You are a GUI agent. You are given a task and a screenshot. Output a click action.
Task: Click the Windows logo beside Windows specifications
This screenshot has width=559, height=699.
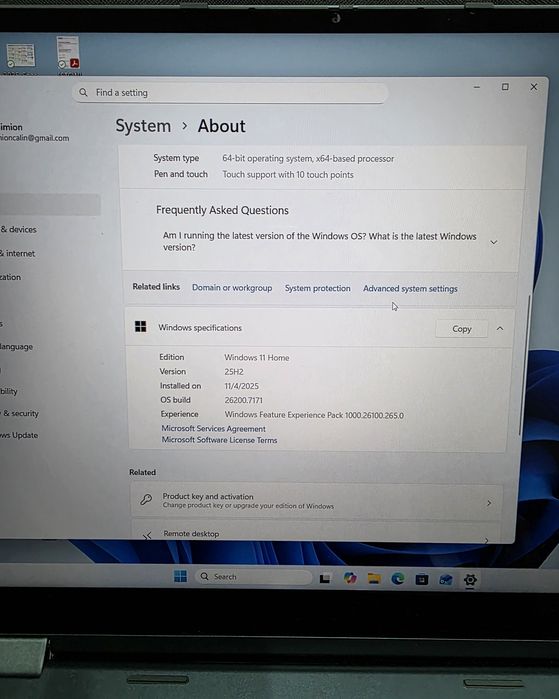(140, 327)
